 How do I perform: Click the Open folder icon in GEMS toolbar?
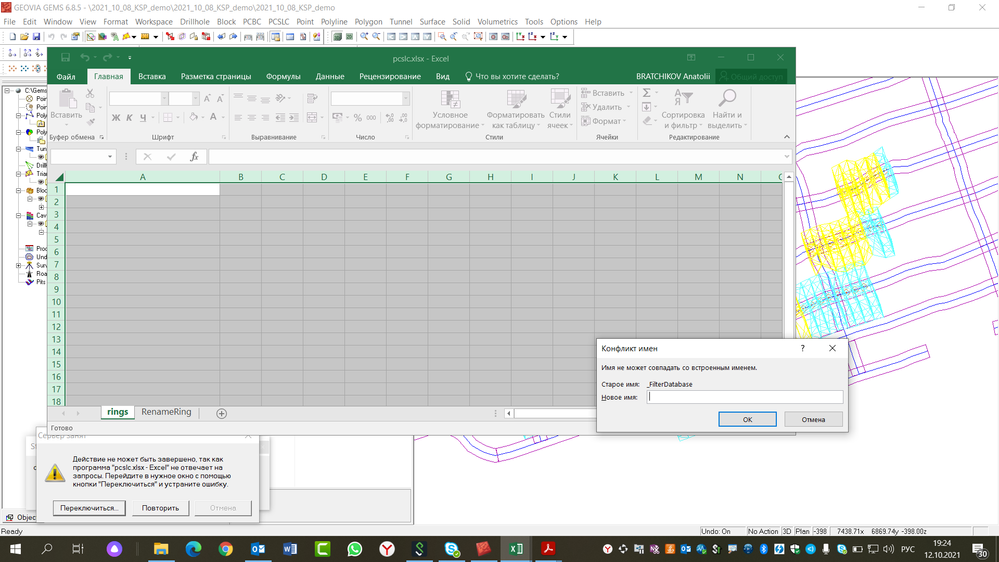click(x=24, y=37)
